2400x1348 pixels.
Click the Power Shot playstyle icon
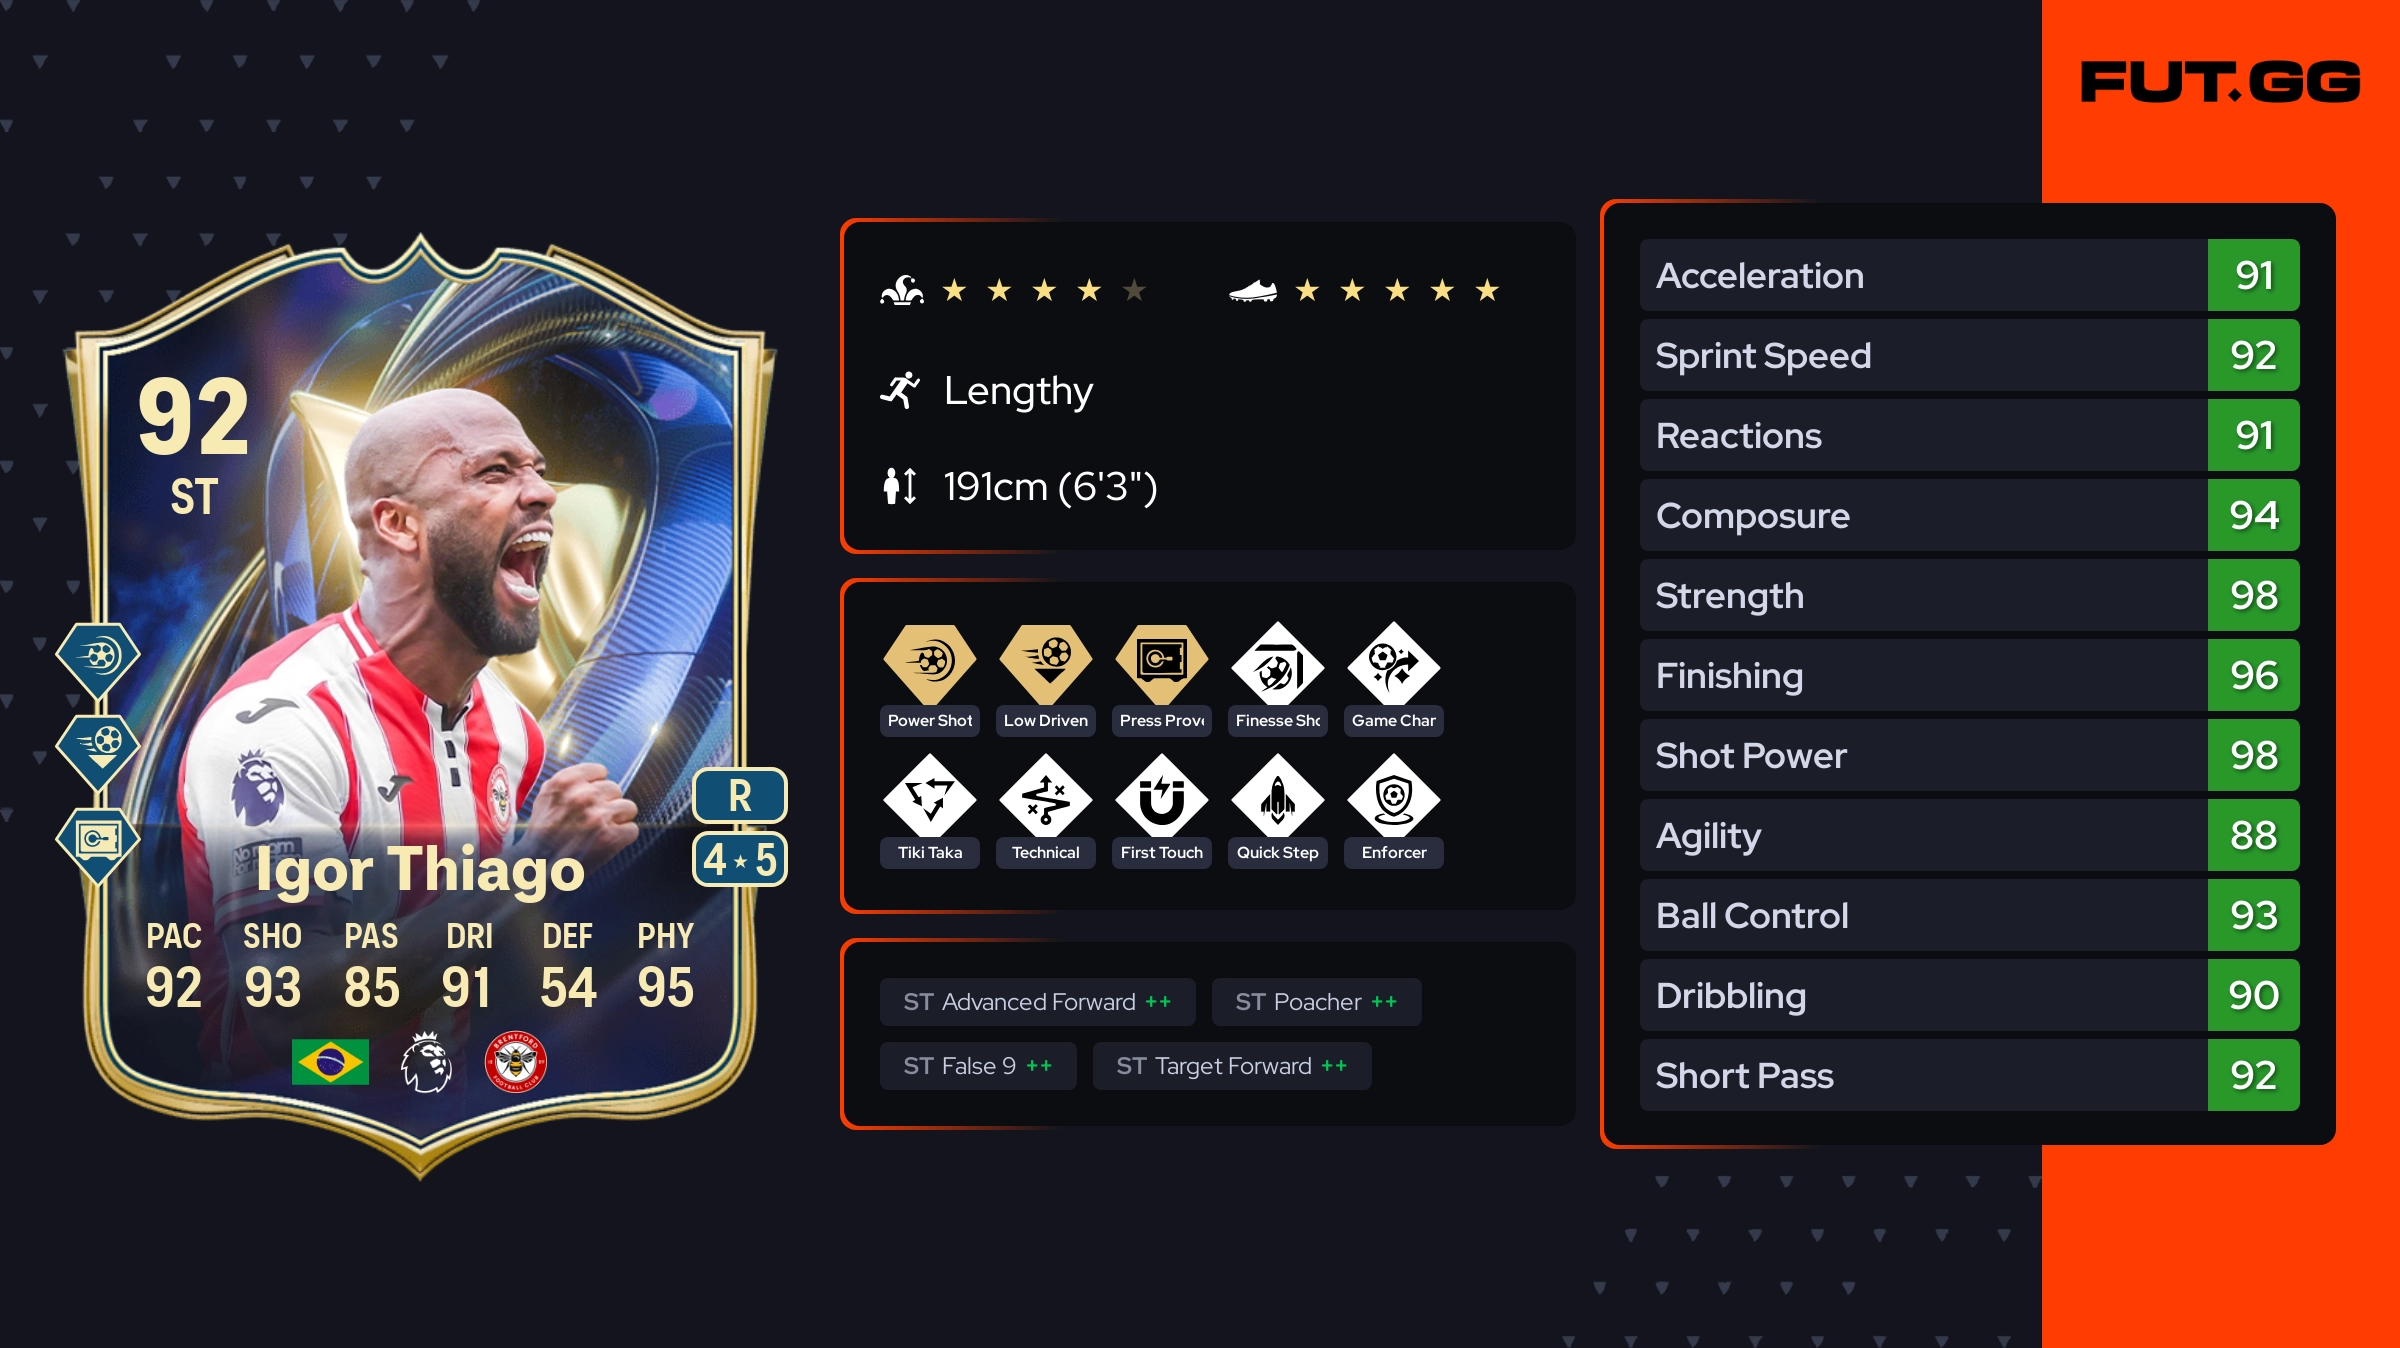(930, 662)
